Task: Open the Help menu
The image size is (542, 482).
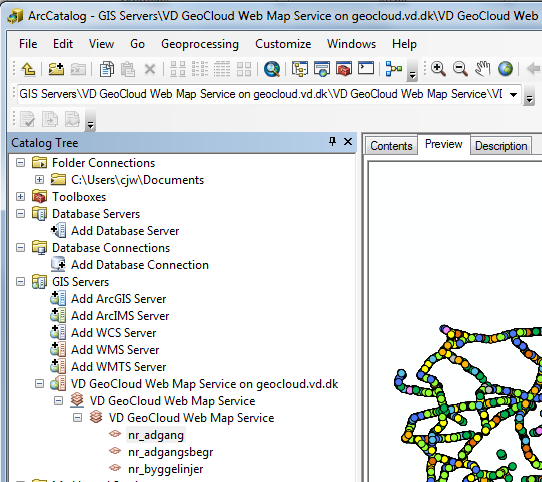Action: coord(404,44)
